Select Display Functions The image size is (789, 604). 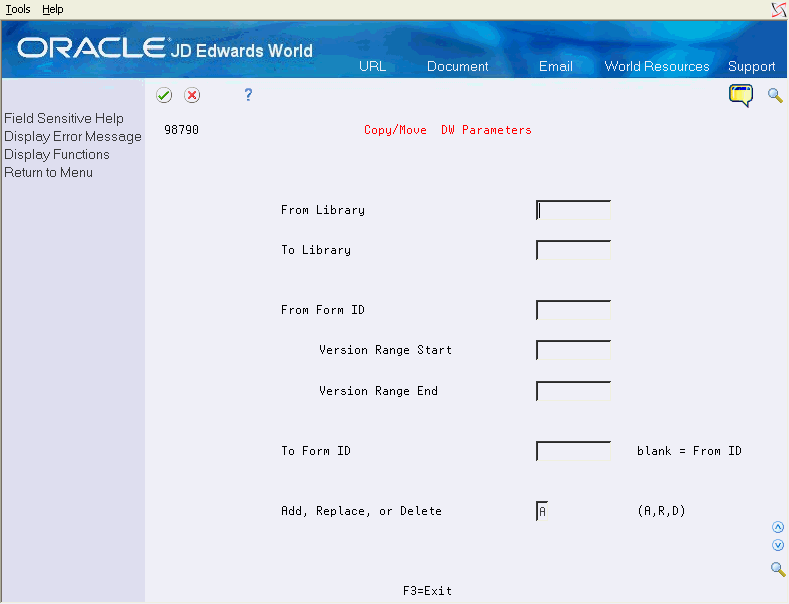pyautogui.click(x=57, y=155)
